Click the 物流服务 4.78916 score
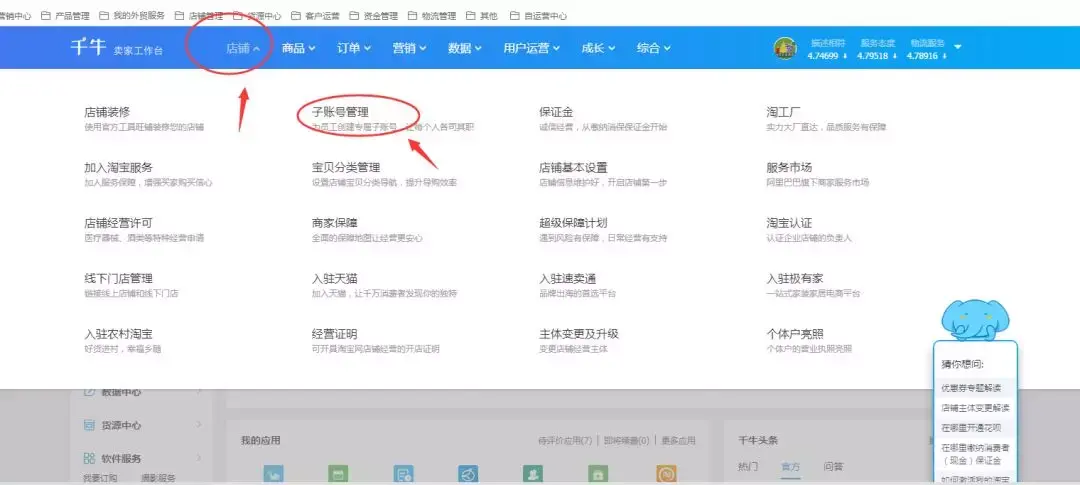Viewport: 1080px width, 485px height. tap(927, 50)
